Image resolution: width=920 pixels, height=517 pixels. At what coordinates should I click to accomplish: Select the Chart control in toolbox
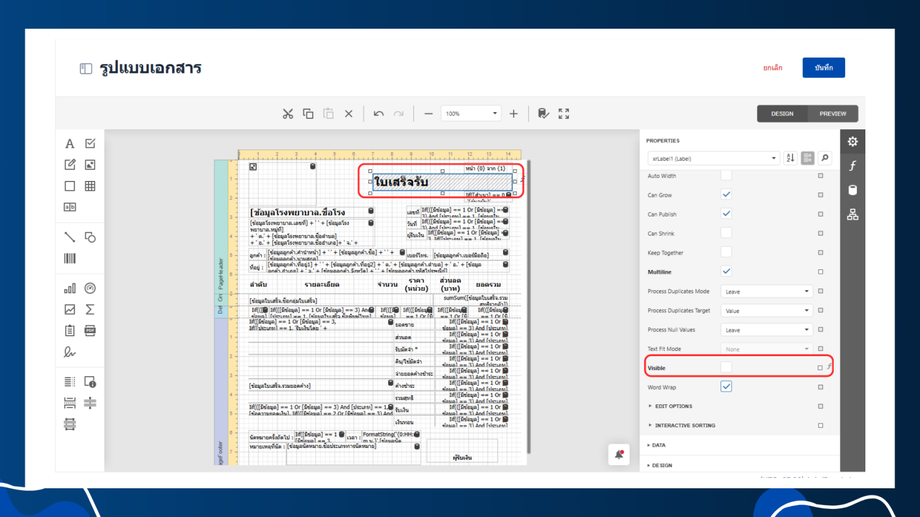(x=69, y=289)
